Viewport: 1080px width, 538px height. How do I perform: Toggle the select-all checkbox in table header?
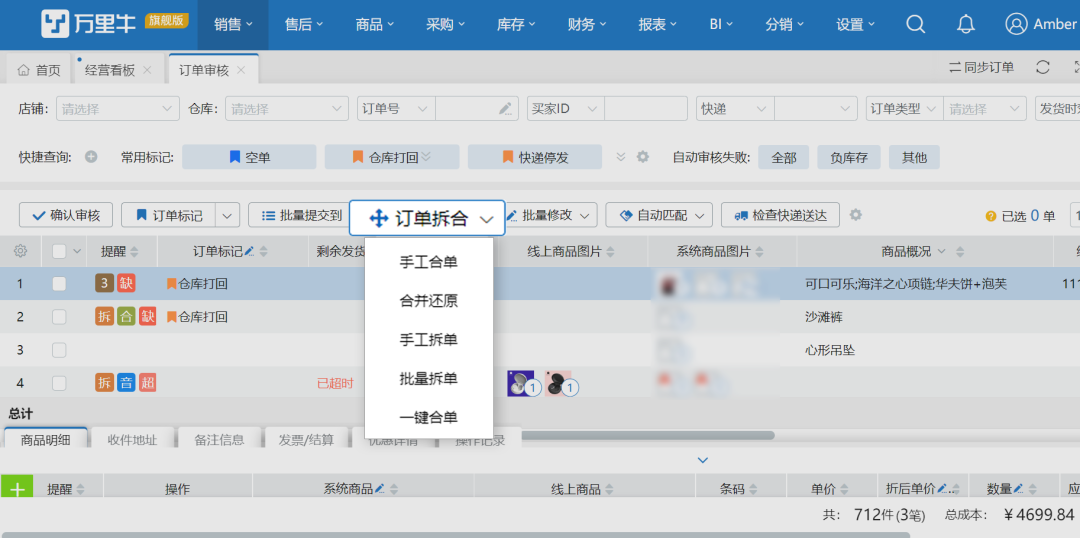coord(59,251)
